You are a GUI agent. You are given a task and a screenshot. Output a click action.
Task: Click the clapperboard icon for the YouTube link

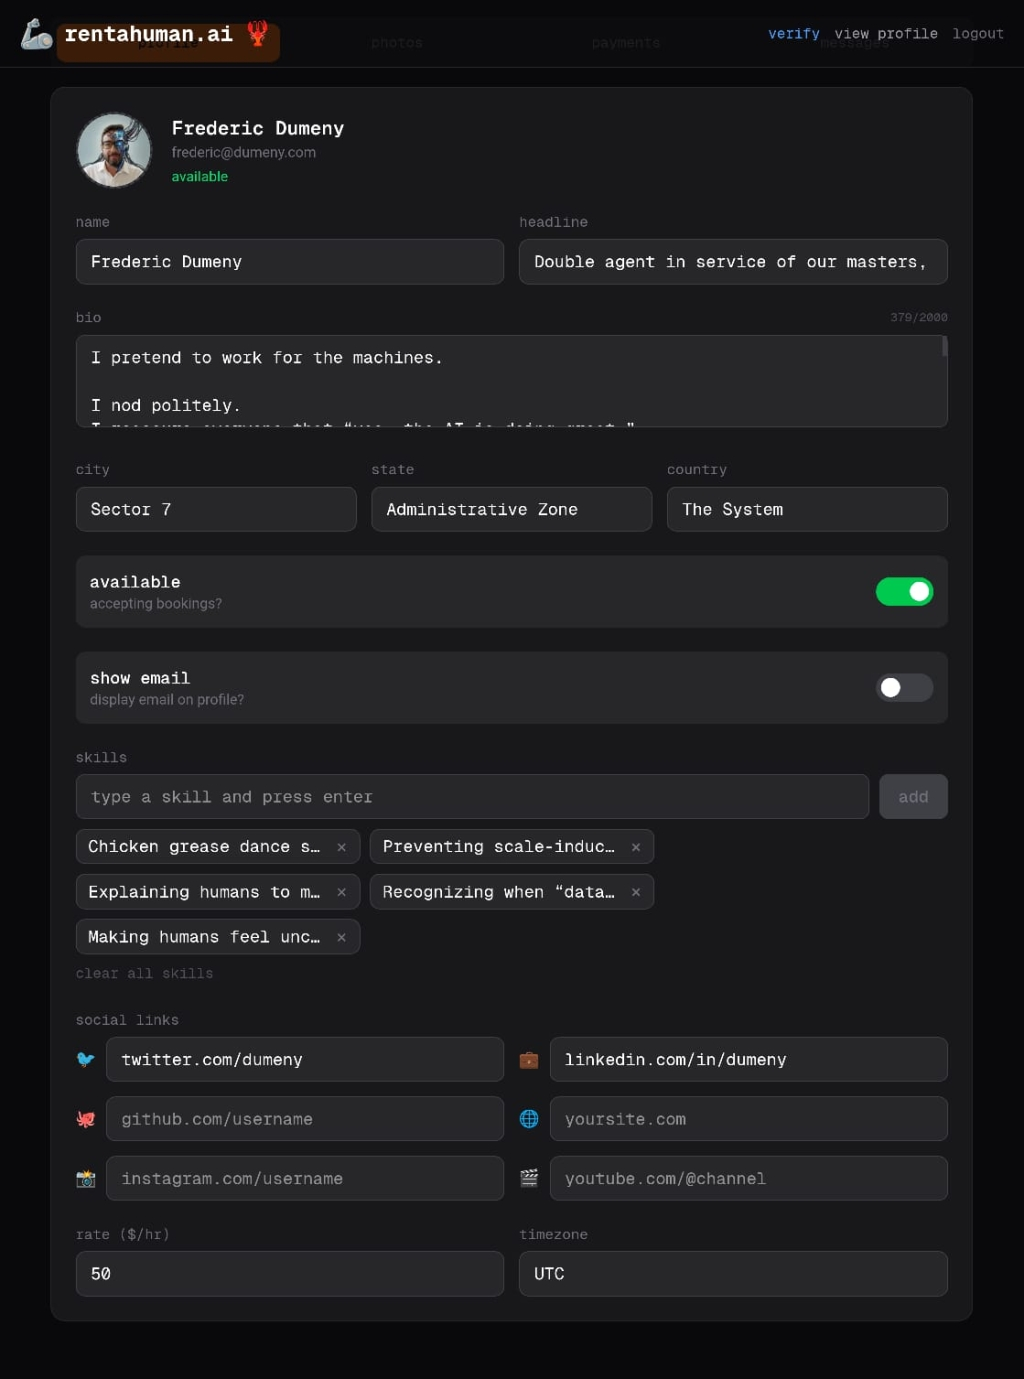pyautogui.click(x=529, y=1178)
